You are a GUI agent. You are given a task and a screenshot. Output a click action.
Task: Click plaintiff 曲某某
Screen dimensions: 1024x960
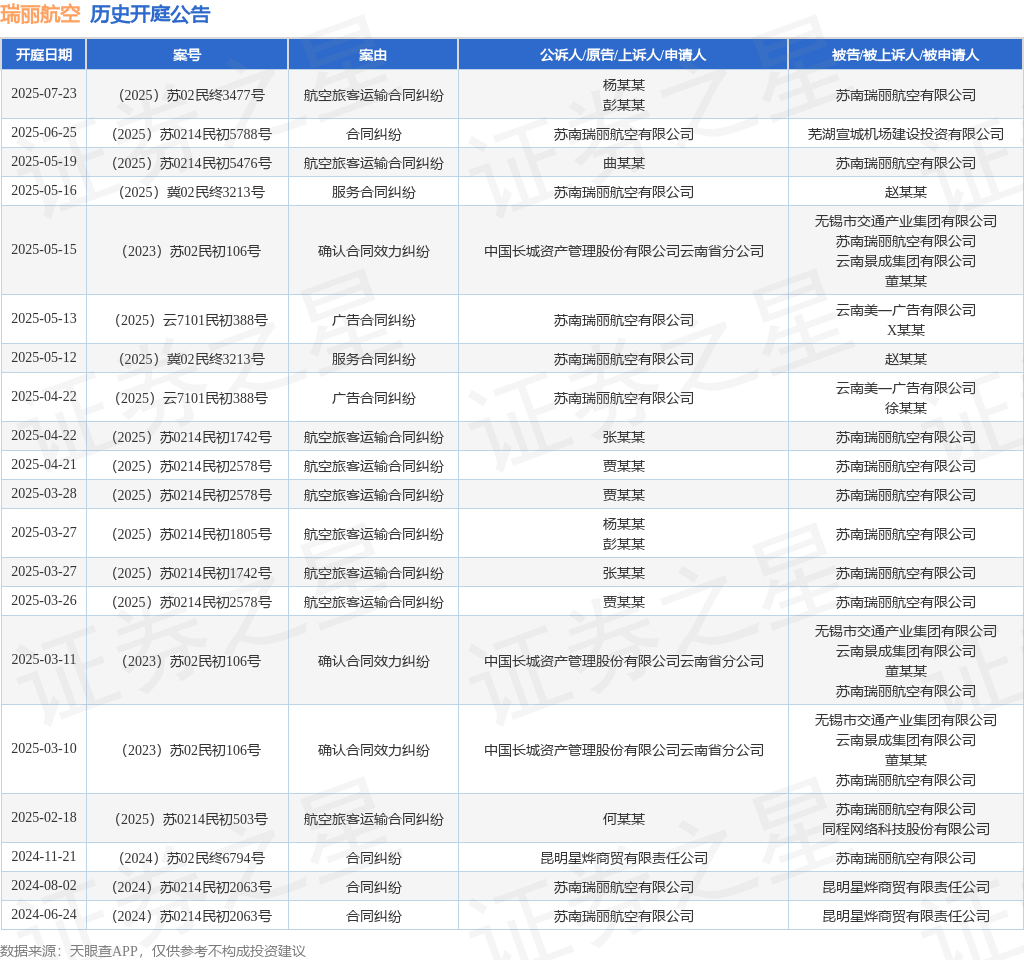[624, 163]
